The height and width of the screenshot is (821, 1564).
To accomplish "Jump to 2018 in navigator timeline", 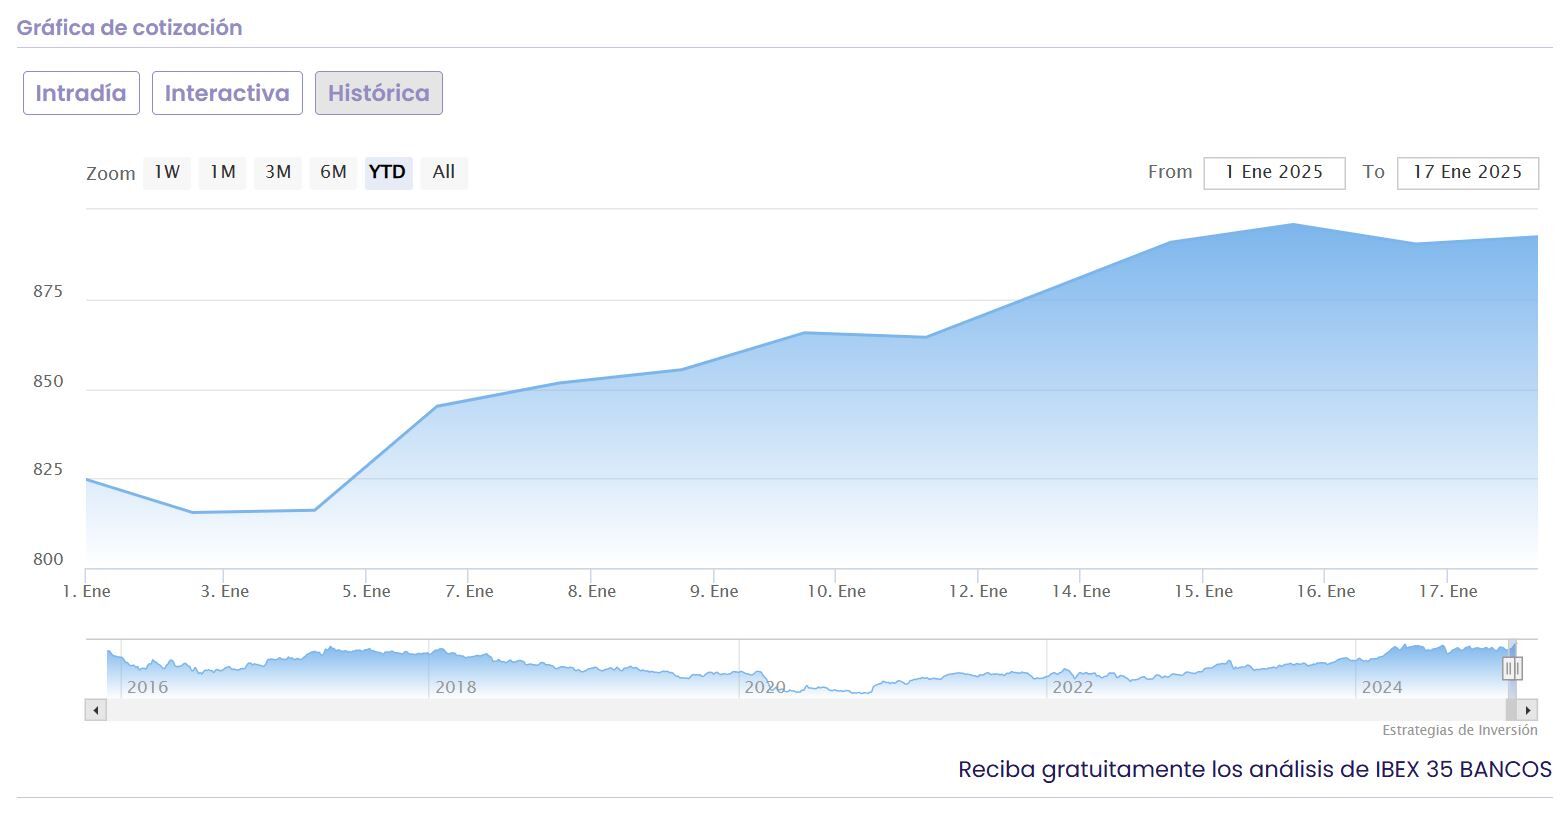I will 456,687.
